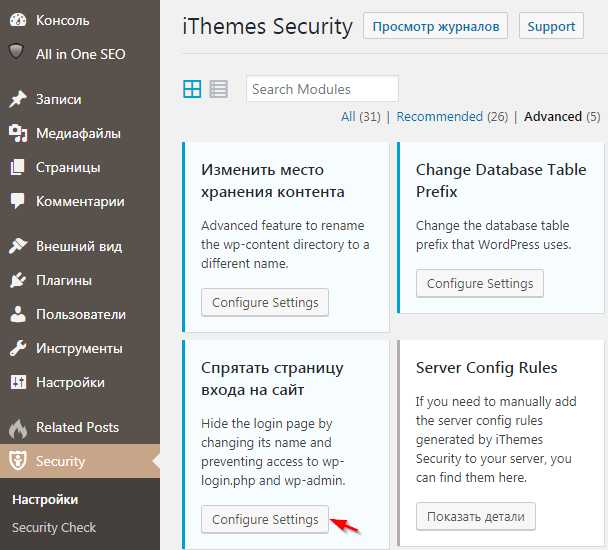Configure Settings for Change Database Table Prefix
This screenshot has height=550, width=608.
480,284
